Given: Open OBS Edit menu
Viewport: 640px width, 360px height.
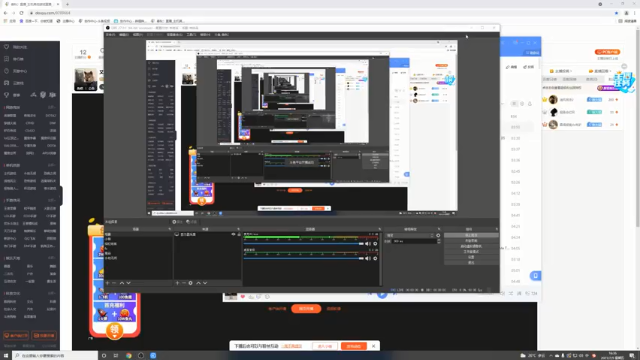Looking at the screenshot, I should click(124, 35).
